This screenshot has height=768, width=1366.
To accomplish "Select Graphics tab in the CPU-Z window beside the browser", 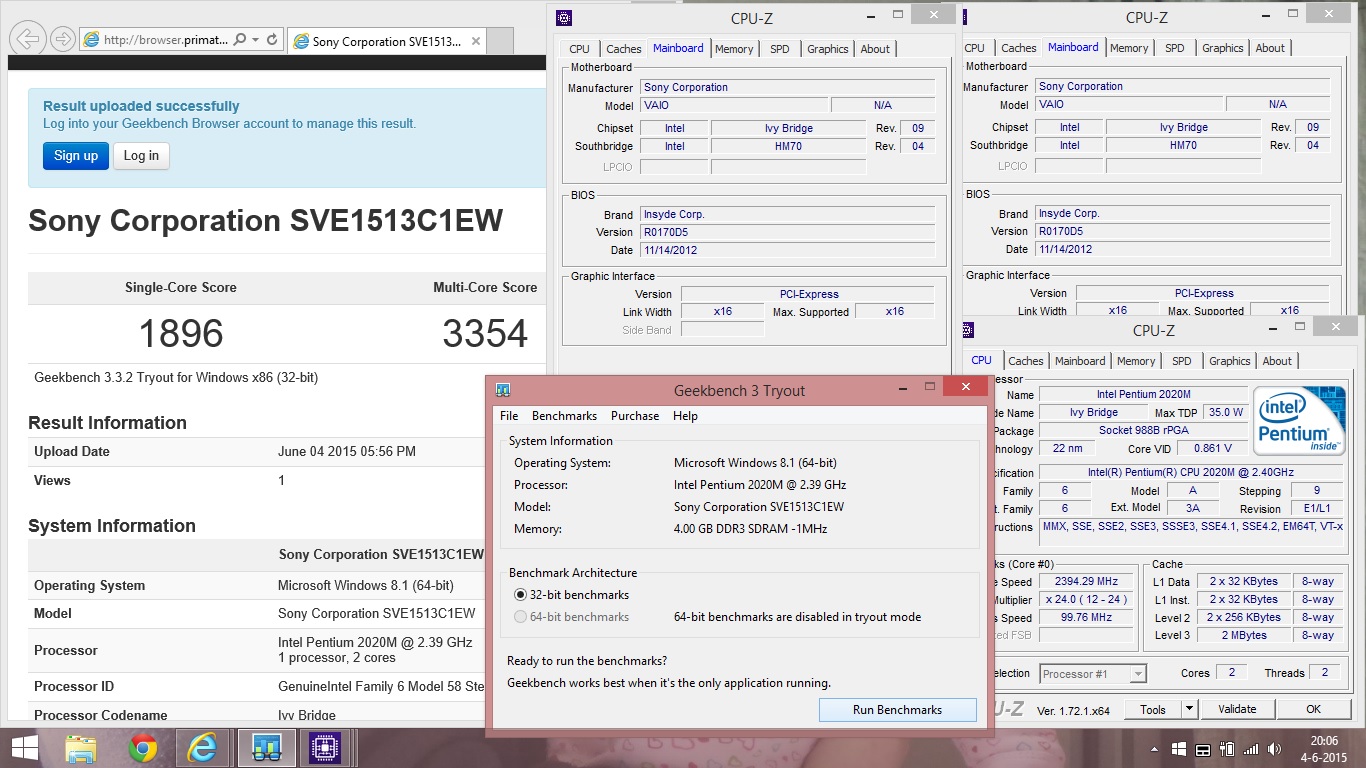I will (828, 49).
